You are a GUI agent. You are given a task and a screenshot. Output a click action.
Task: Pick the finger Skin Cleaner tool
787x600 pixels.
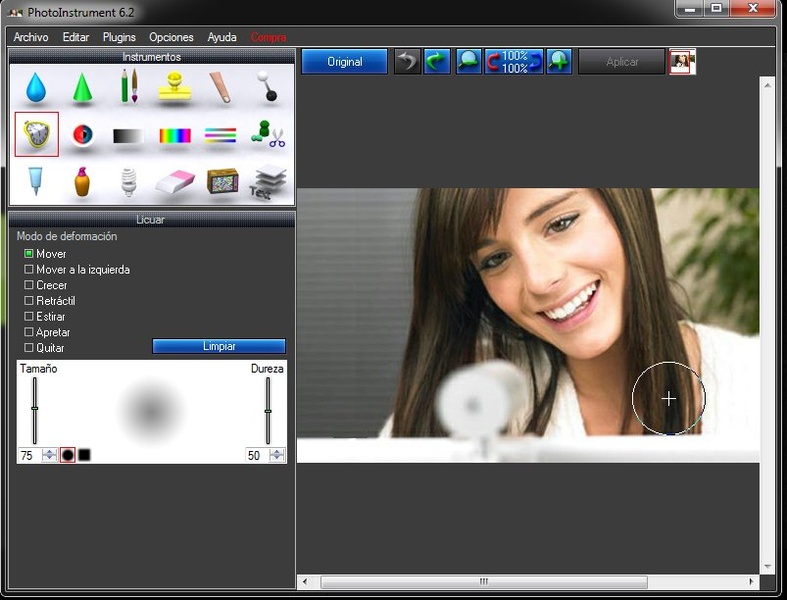(221, 87)
